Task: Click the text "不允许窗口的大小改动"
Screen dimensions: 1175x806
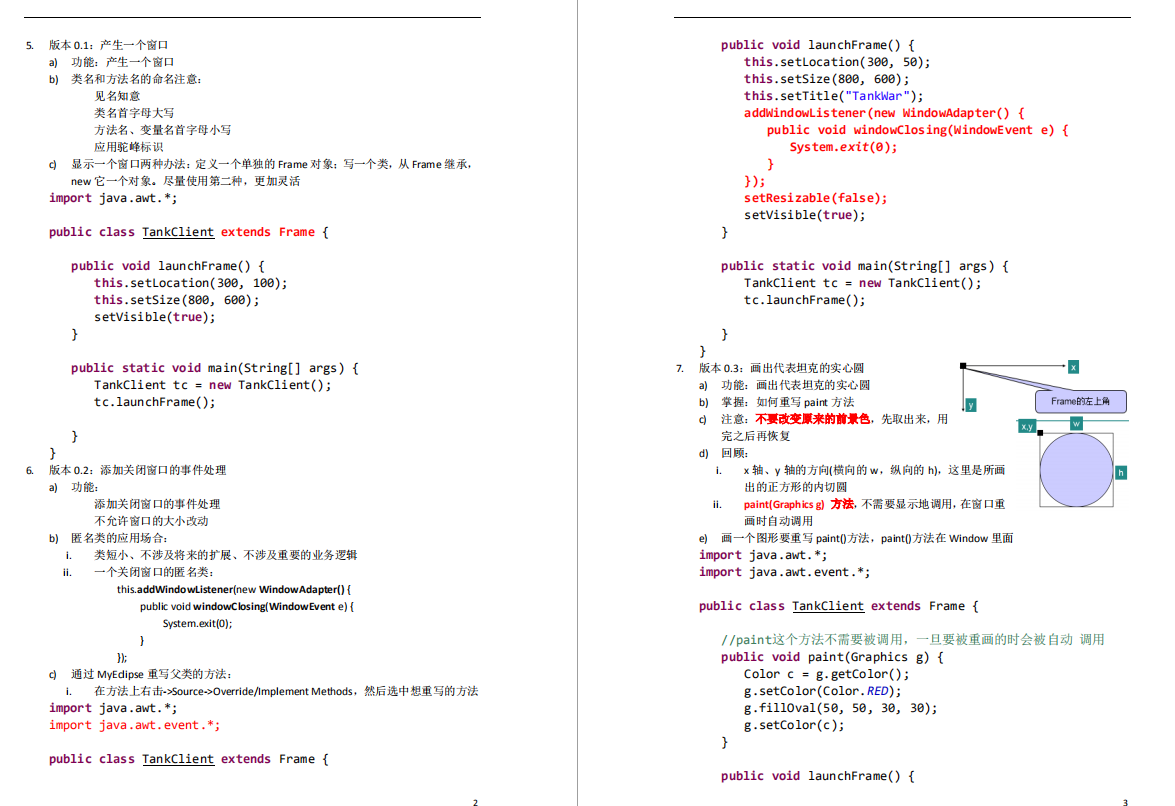Action: tap(151, 521)
